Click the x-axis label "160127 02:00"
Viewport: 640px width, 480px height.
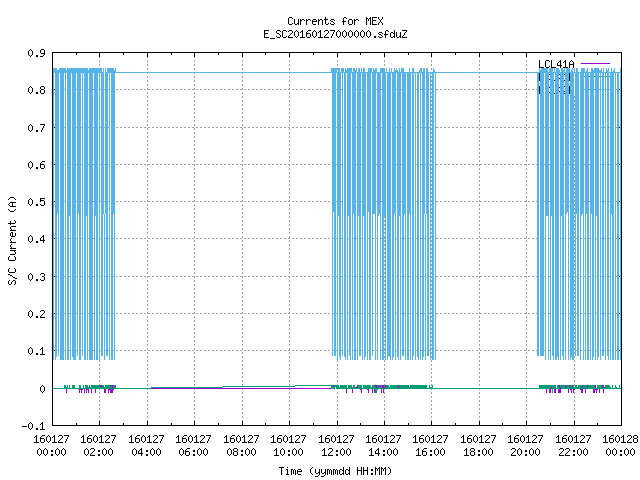point(98,446)
